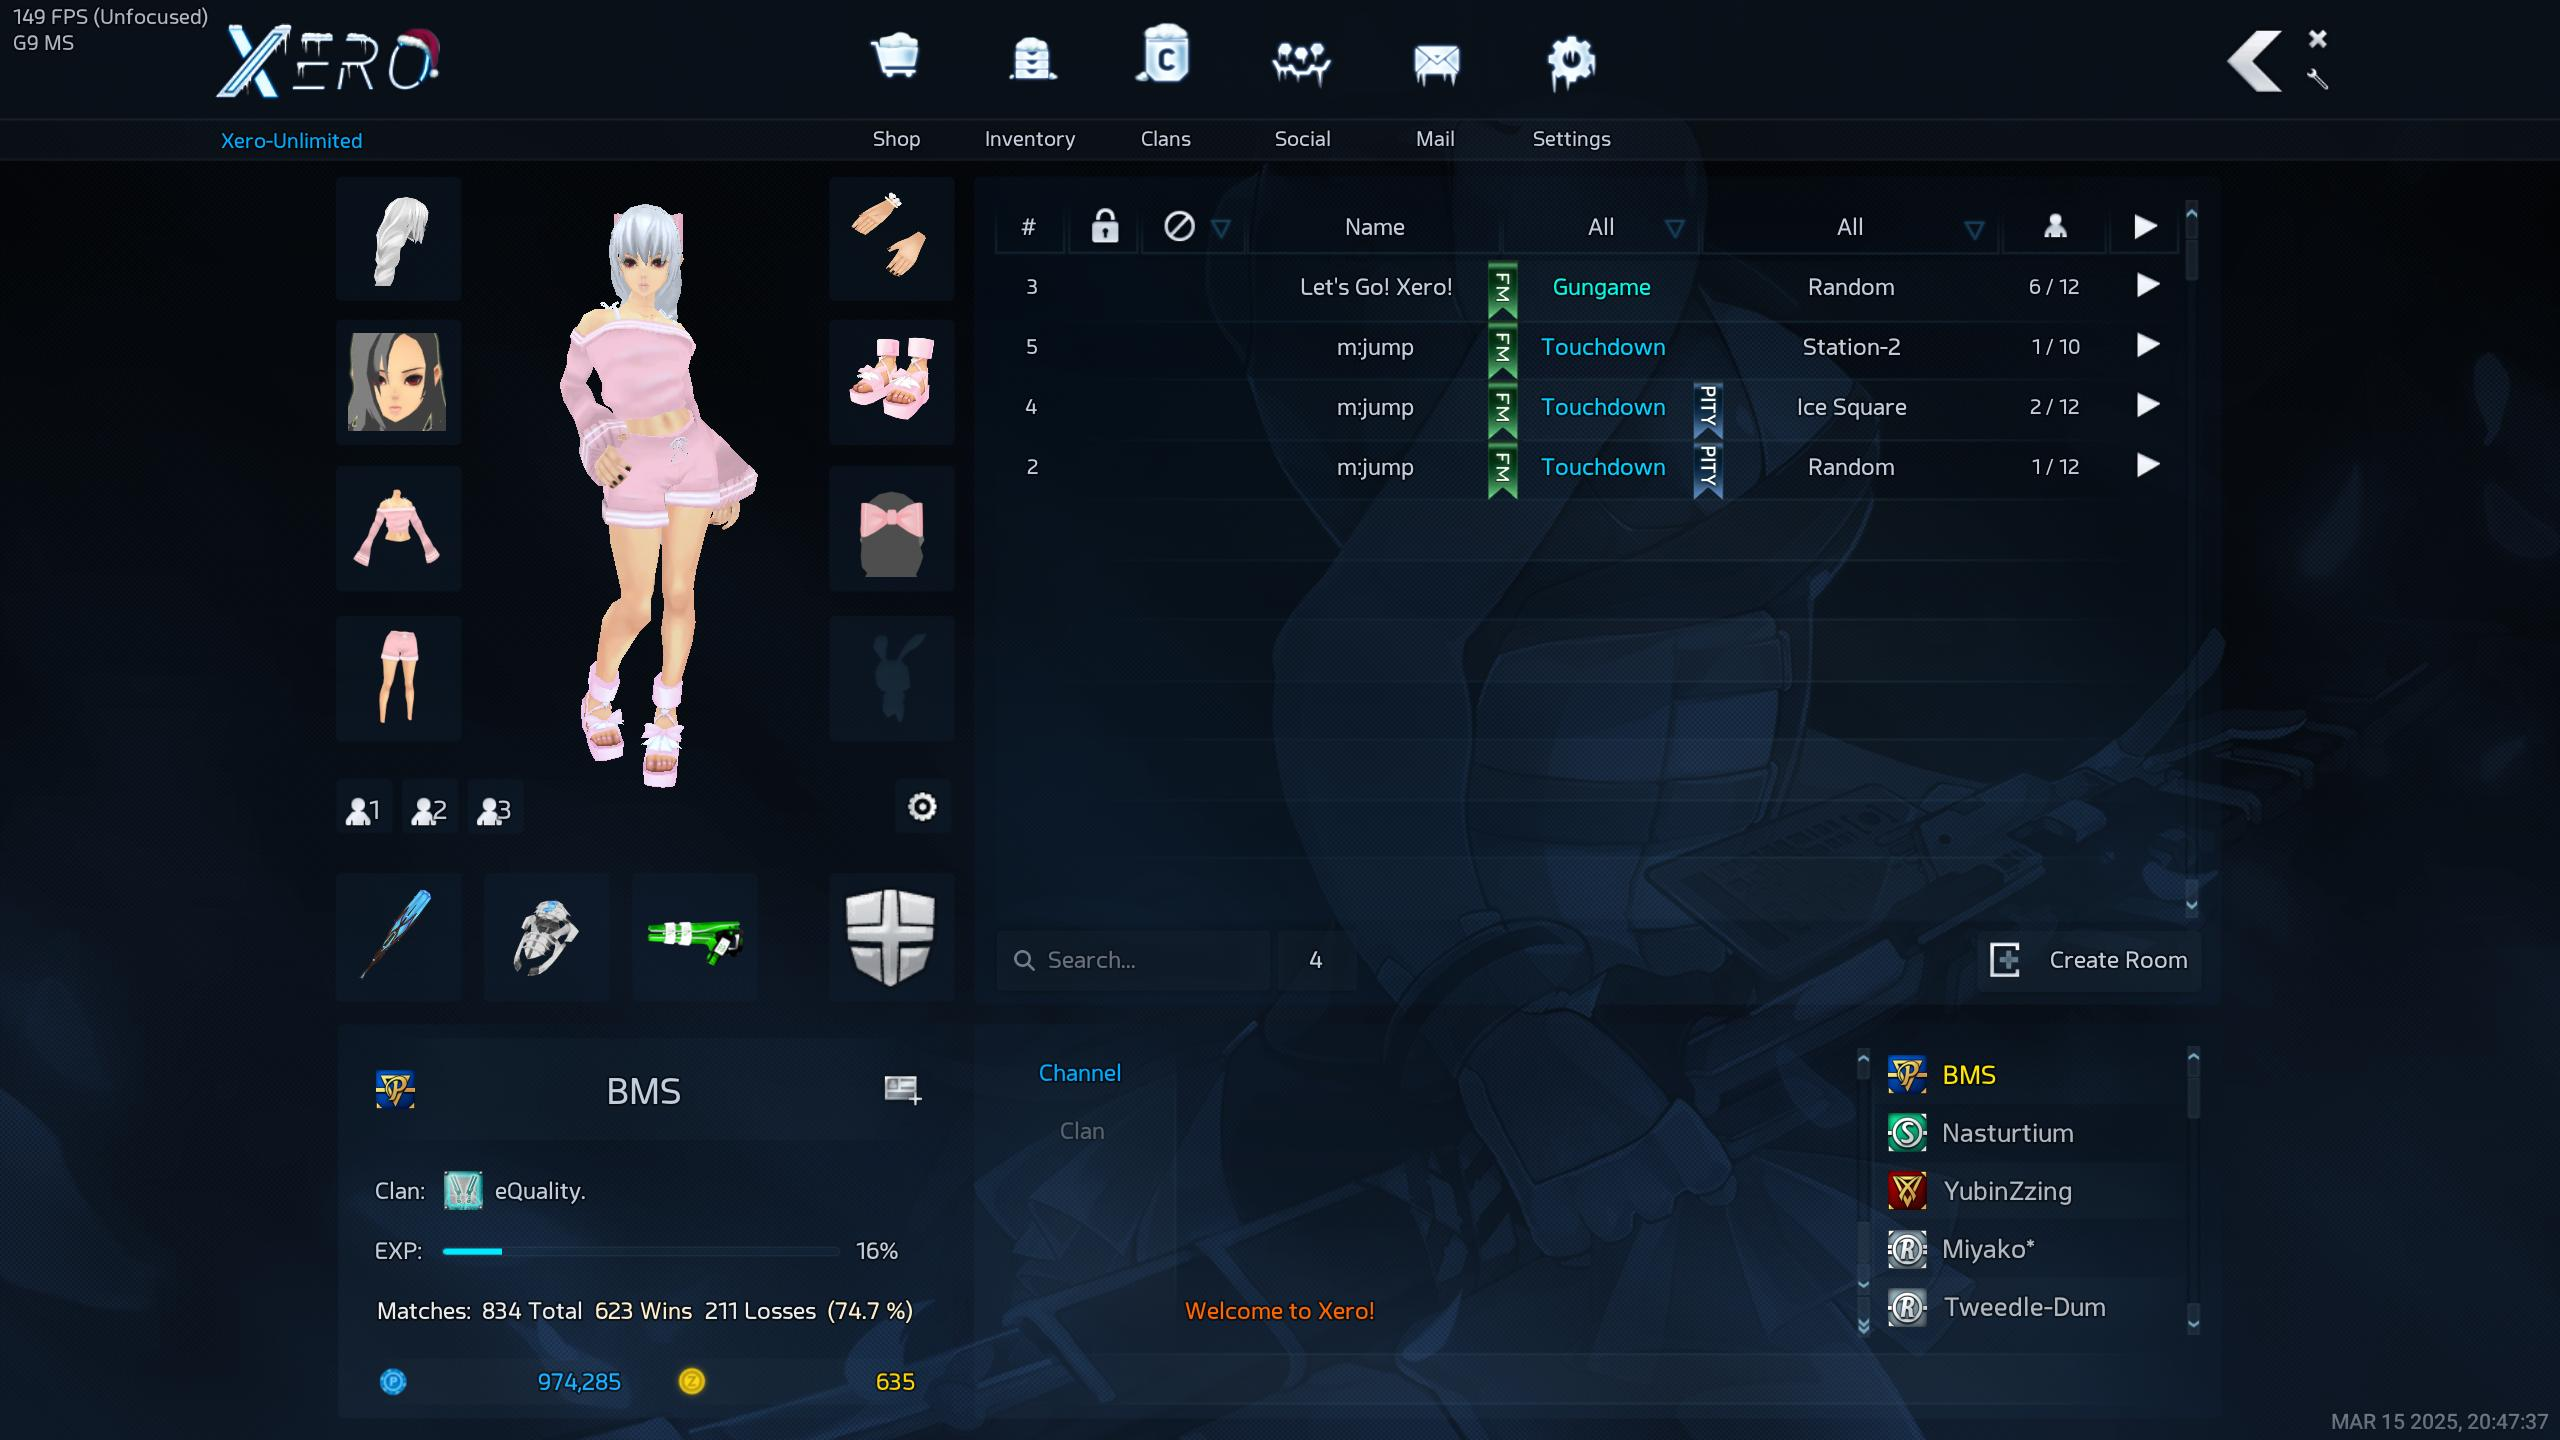Open the Clans menu icon
The width and height of the screenshot is (2560, 1440).
[x=1165, y=58]
